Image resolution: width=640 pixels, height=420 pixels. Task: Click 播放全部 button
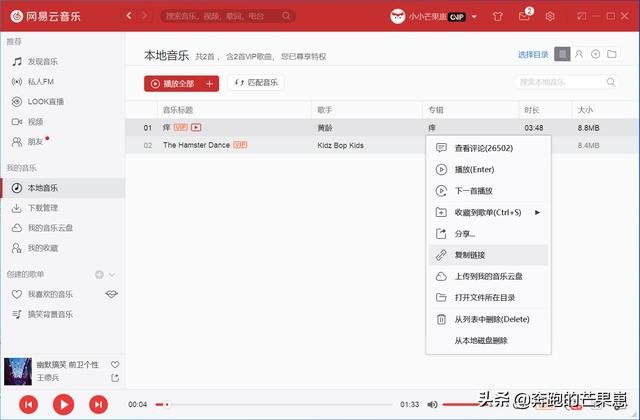[x=173, y=84]
